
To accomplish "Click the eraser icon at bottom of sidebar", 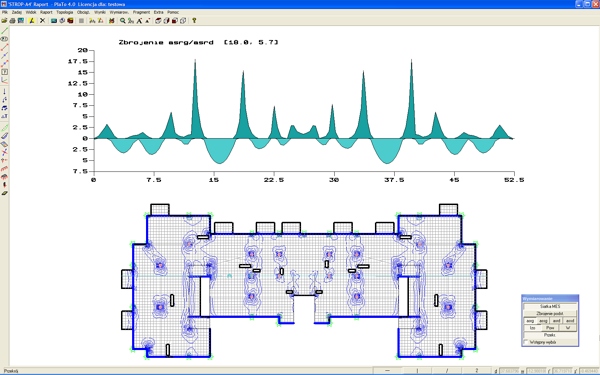I will click(4, 193).
